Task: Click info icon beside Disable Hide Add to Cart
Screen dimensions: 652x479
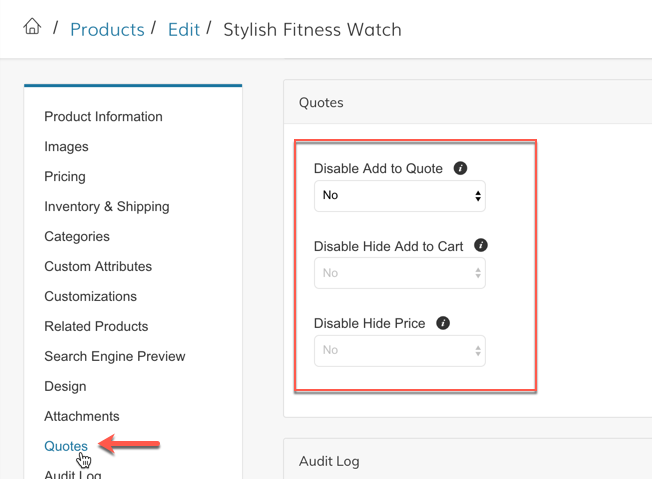Action: [x=481, y=245]
